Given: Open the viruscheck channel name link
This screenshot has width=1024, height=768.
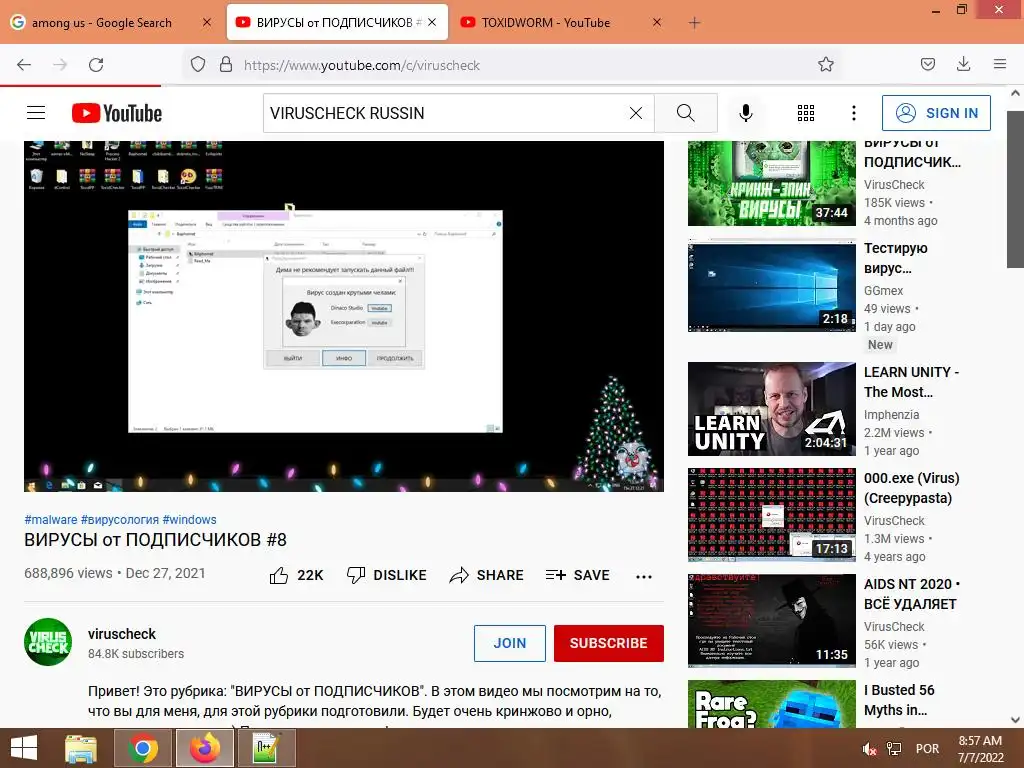Looking at the screenshot, I should (122, 634).
